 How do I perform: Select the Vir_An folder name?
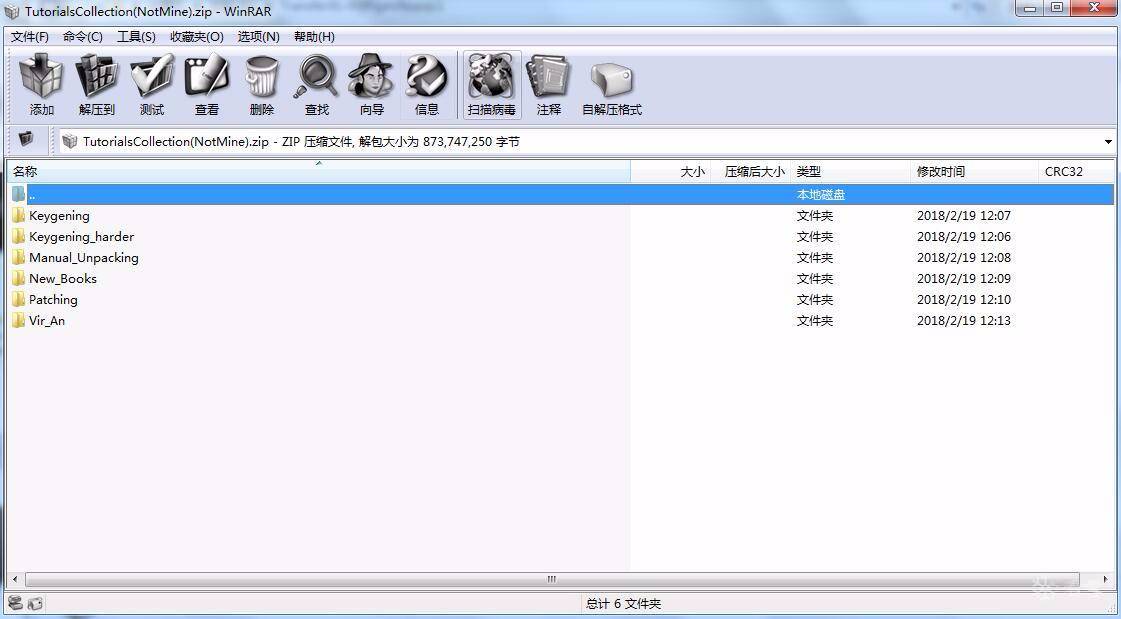click(47, 320)
